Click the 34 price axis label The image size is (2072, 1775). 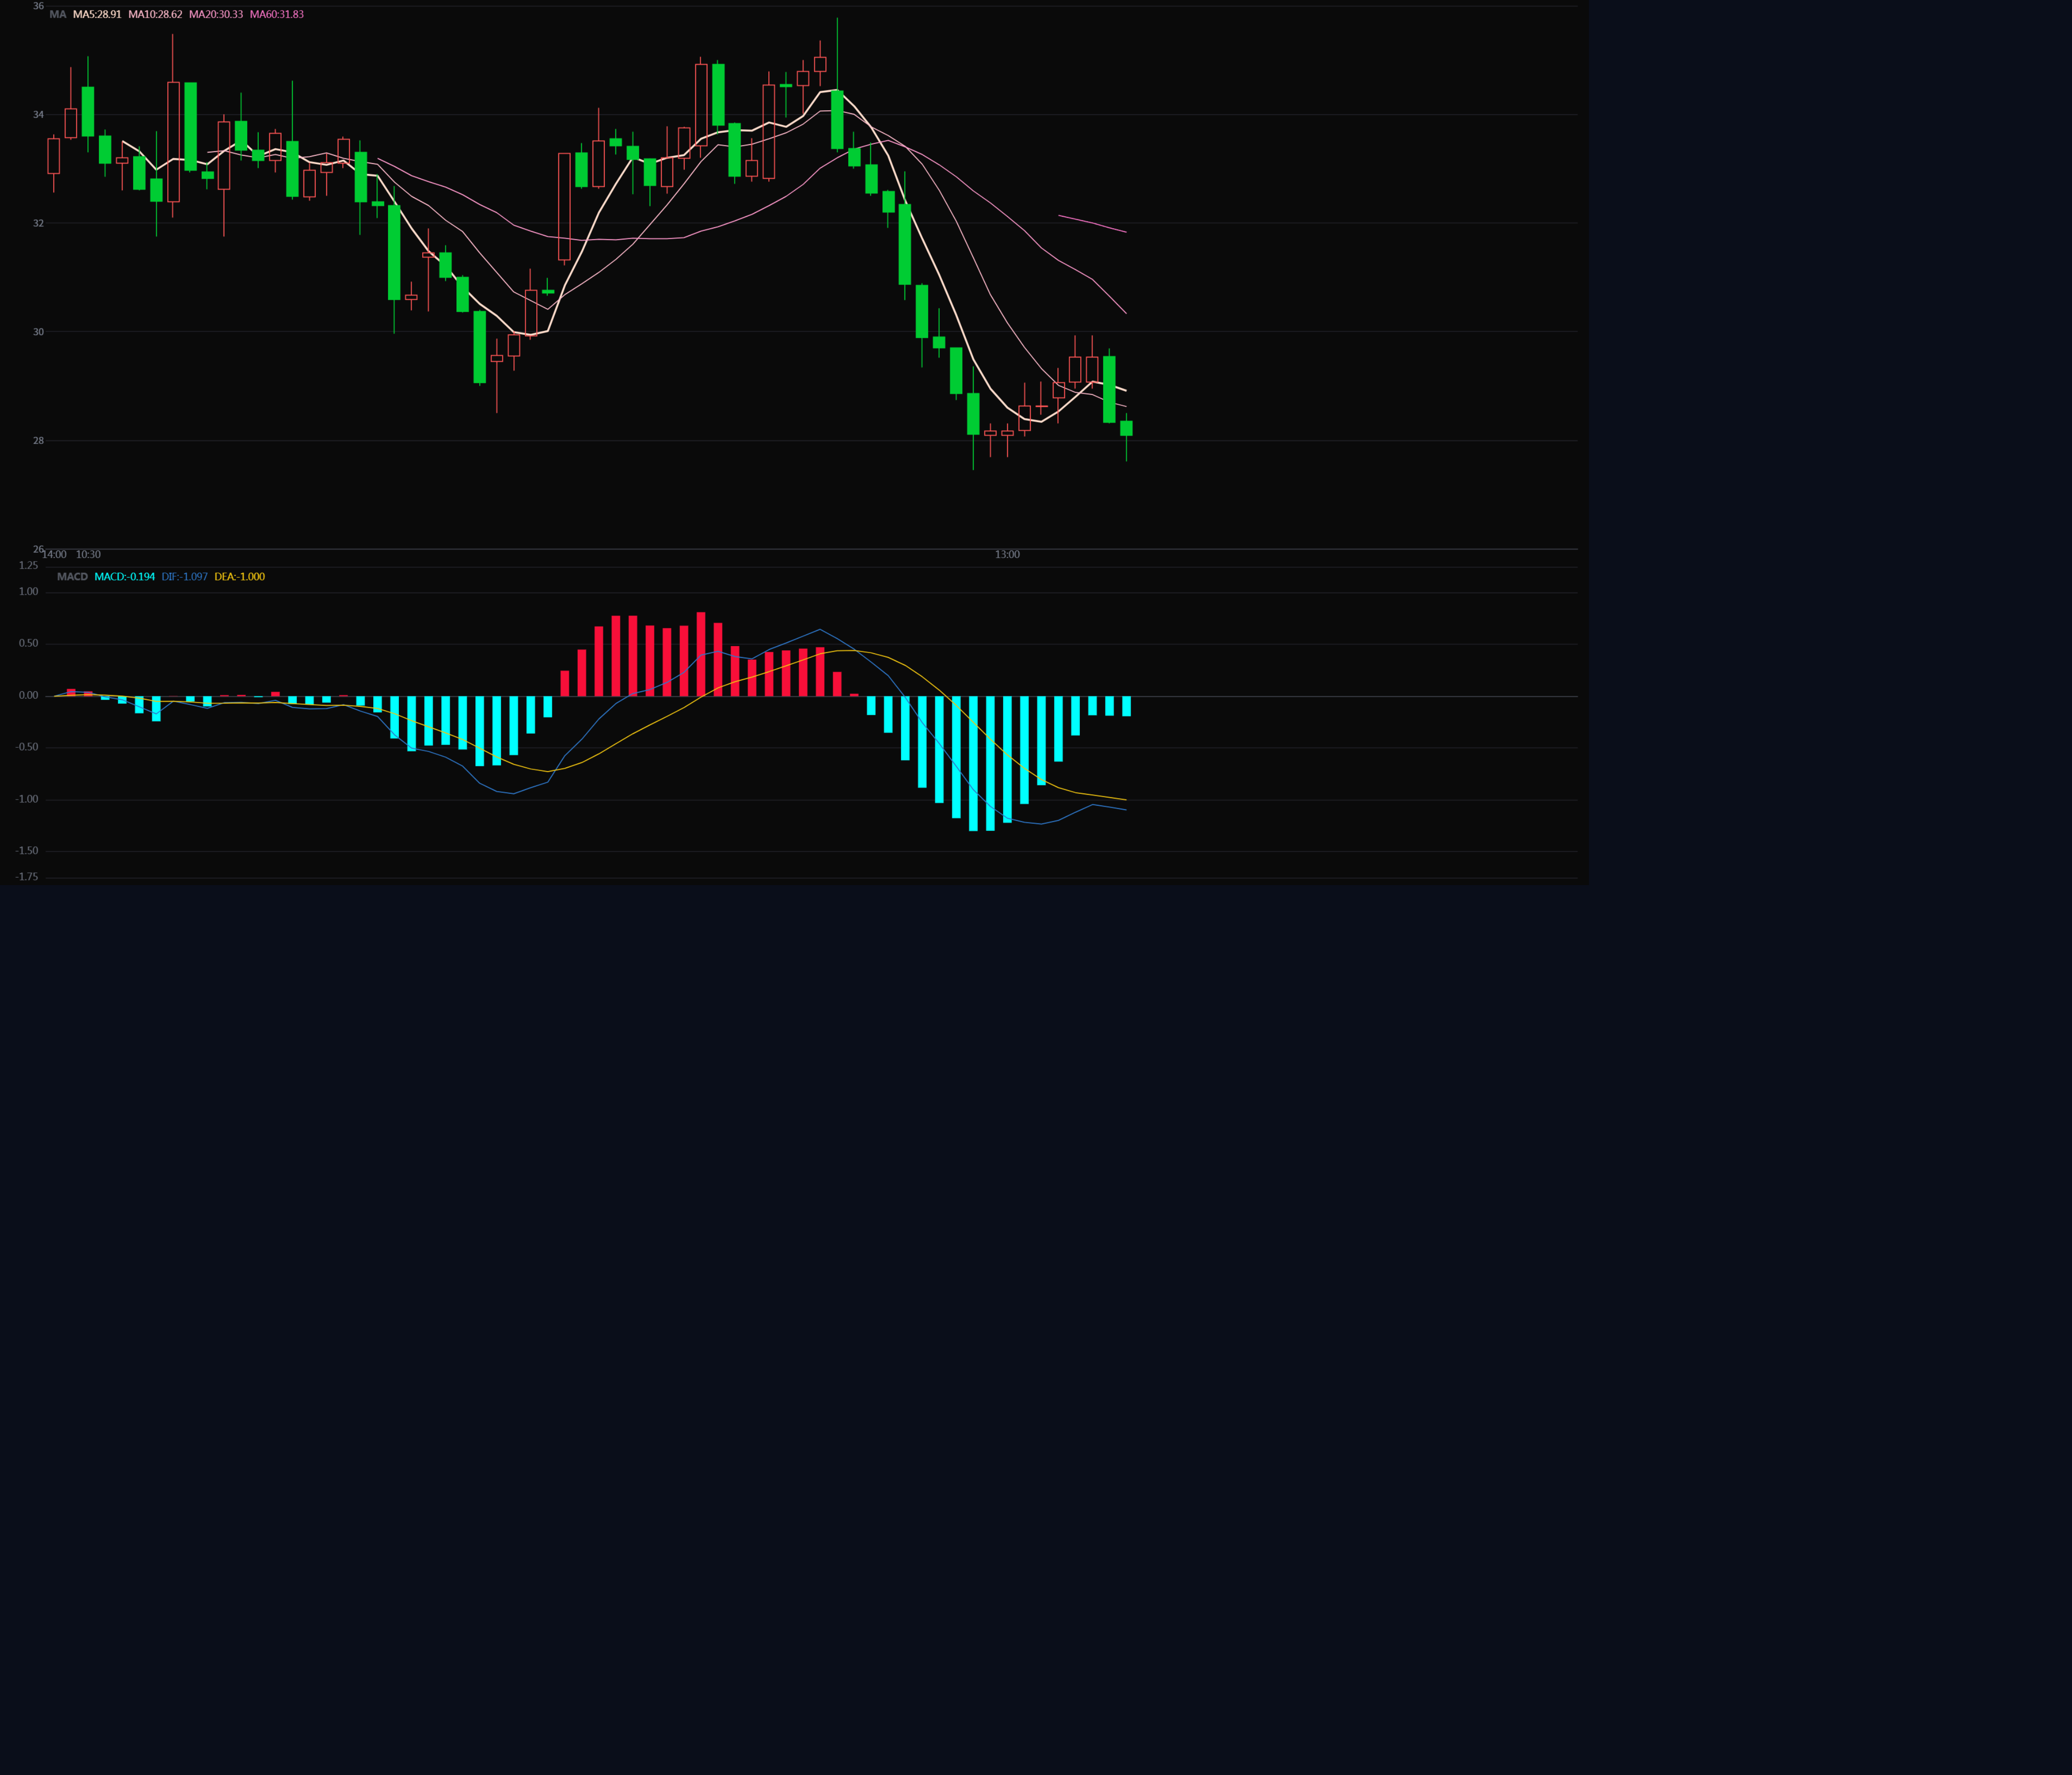[x=38, y=115]
